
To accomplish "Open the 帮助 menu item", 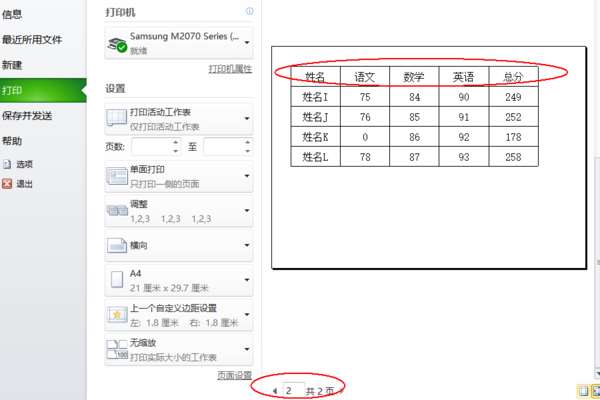I will click(x=12, y=141).
